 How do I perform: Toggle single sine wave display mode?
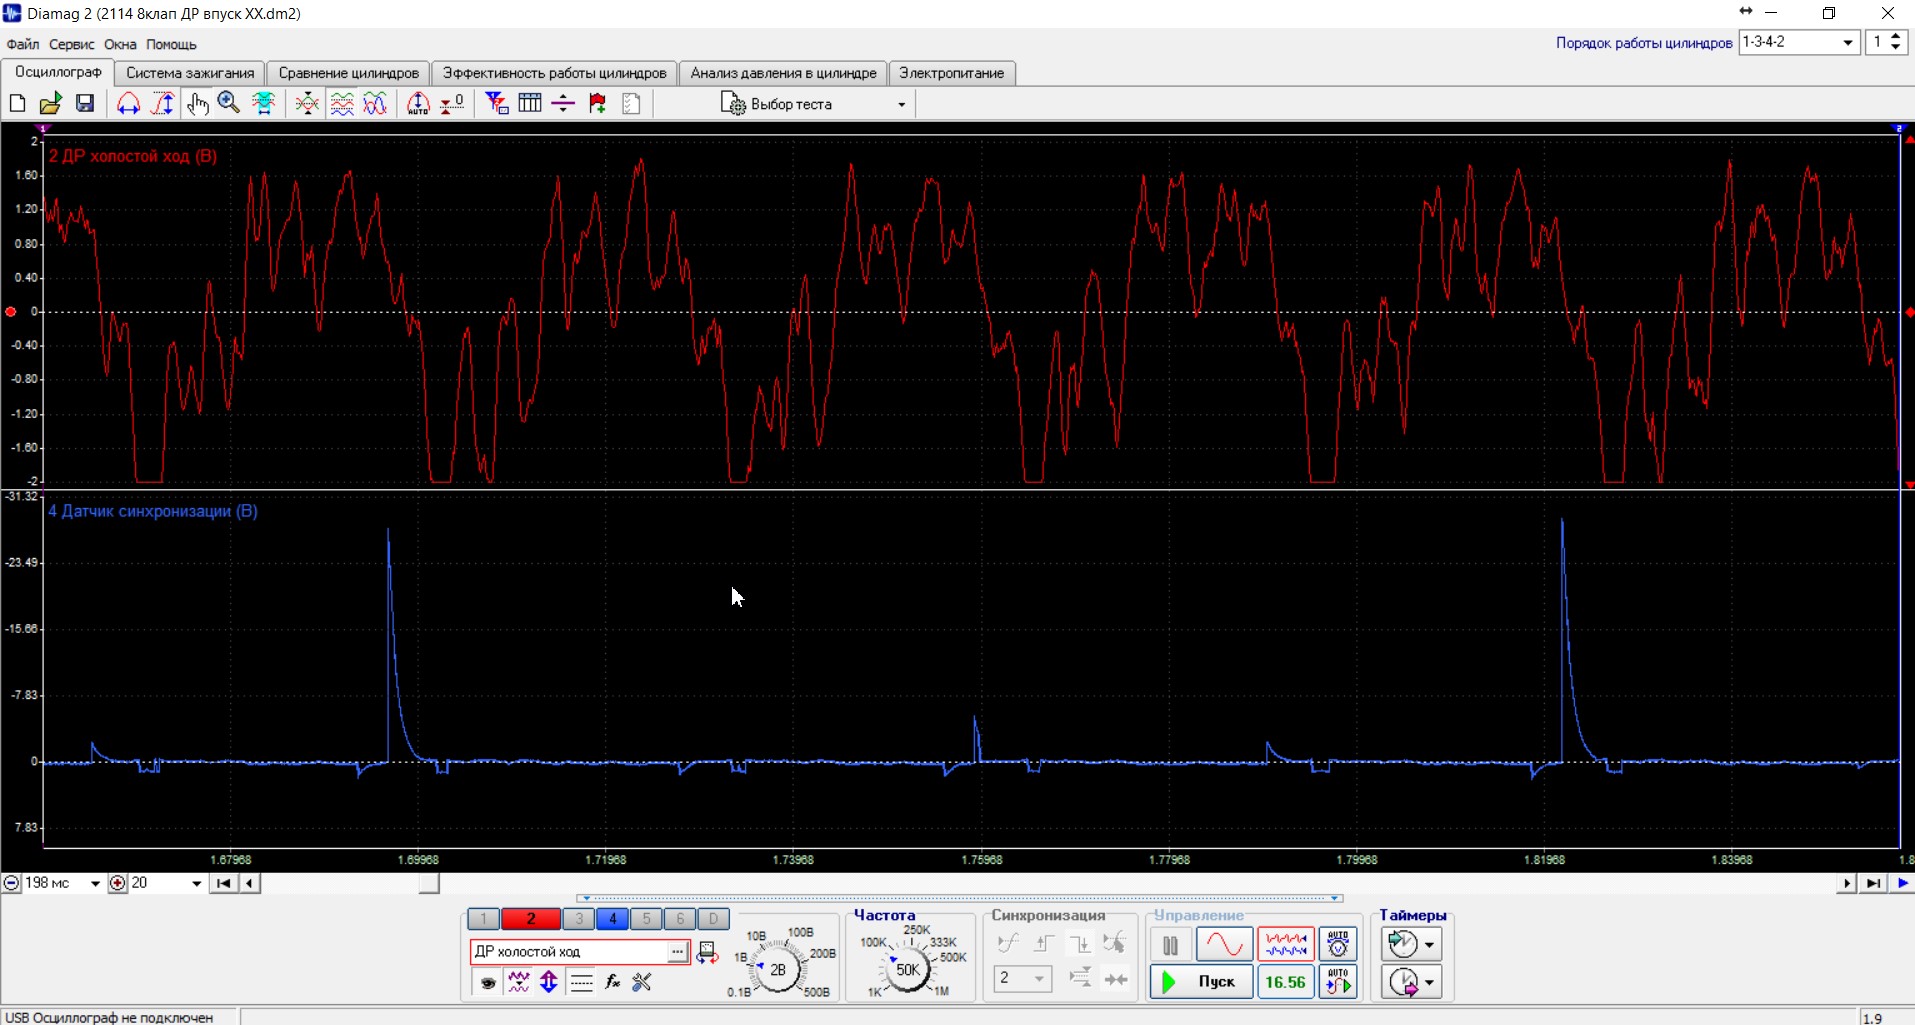click(x=1224, y=944)
